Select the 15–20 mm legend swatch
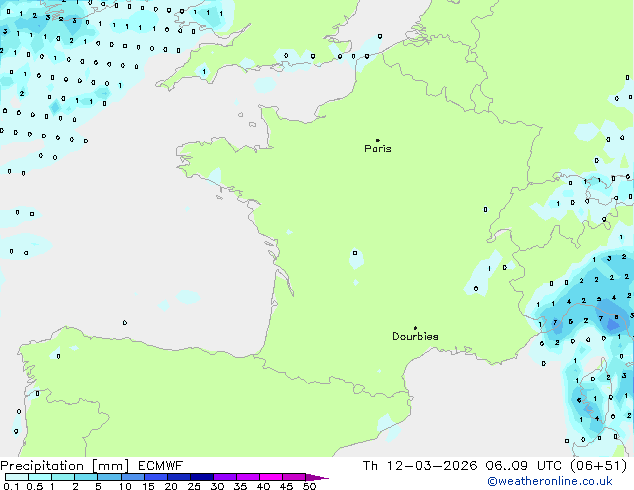This screenshot has height=490, width=634. (x=155, y=477)
